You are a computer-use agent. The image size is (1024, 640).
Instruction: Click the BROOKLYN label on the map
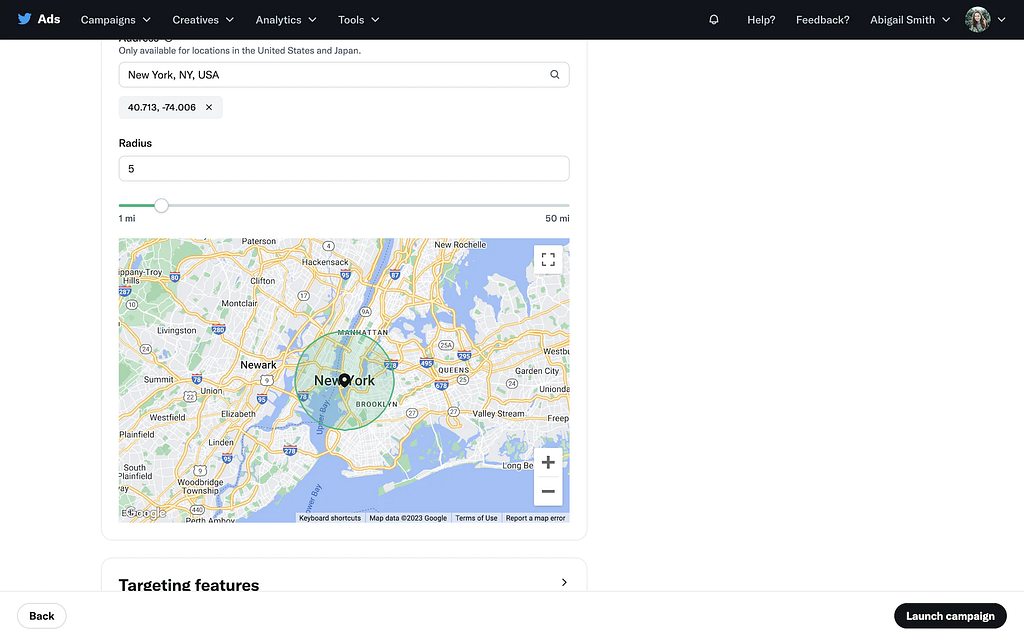coord(377,404)
